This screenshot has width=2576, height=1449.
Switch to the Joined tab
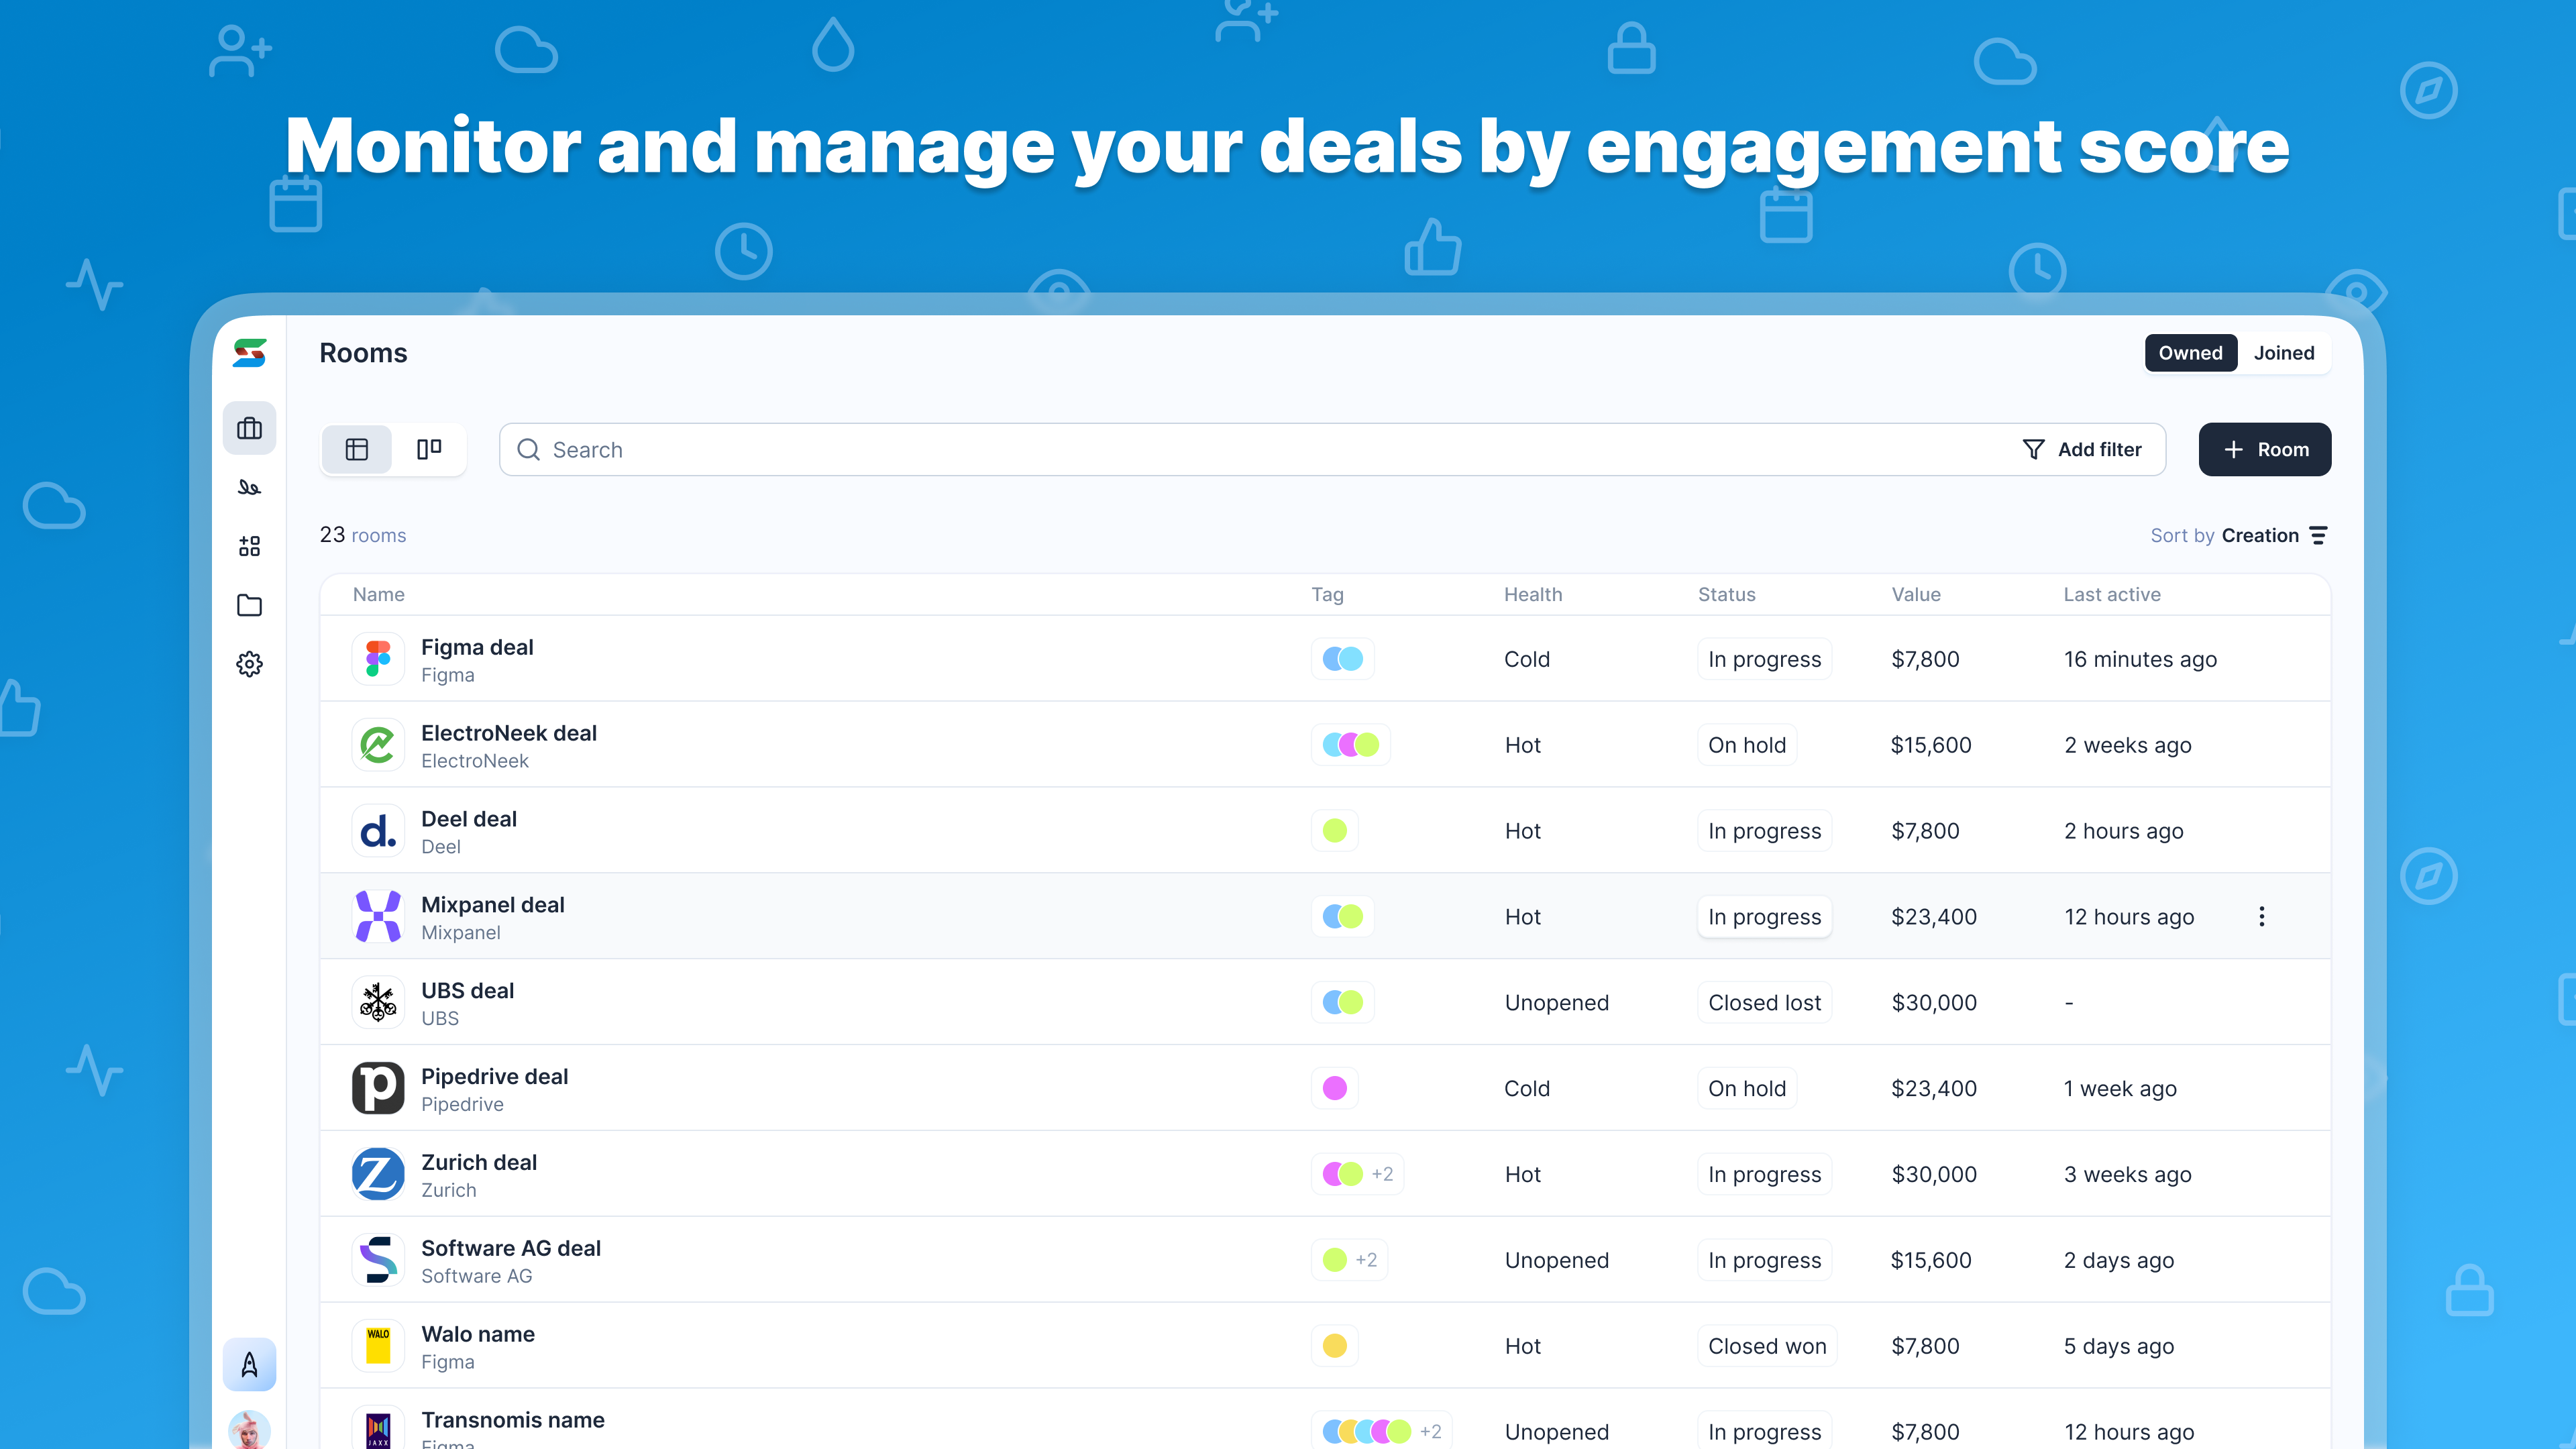pyautogui.click(x=2283, y=353)
